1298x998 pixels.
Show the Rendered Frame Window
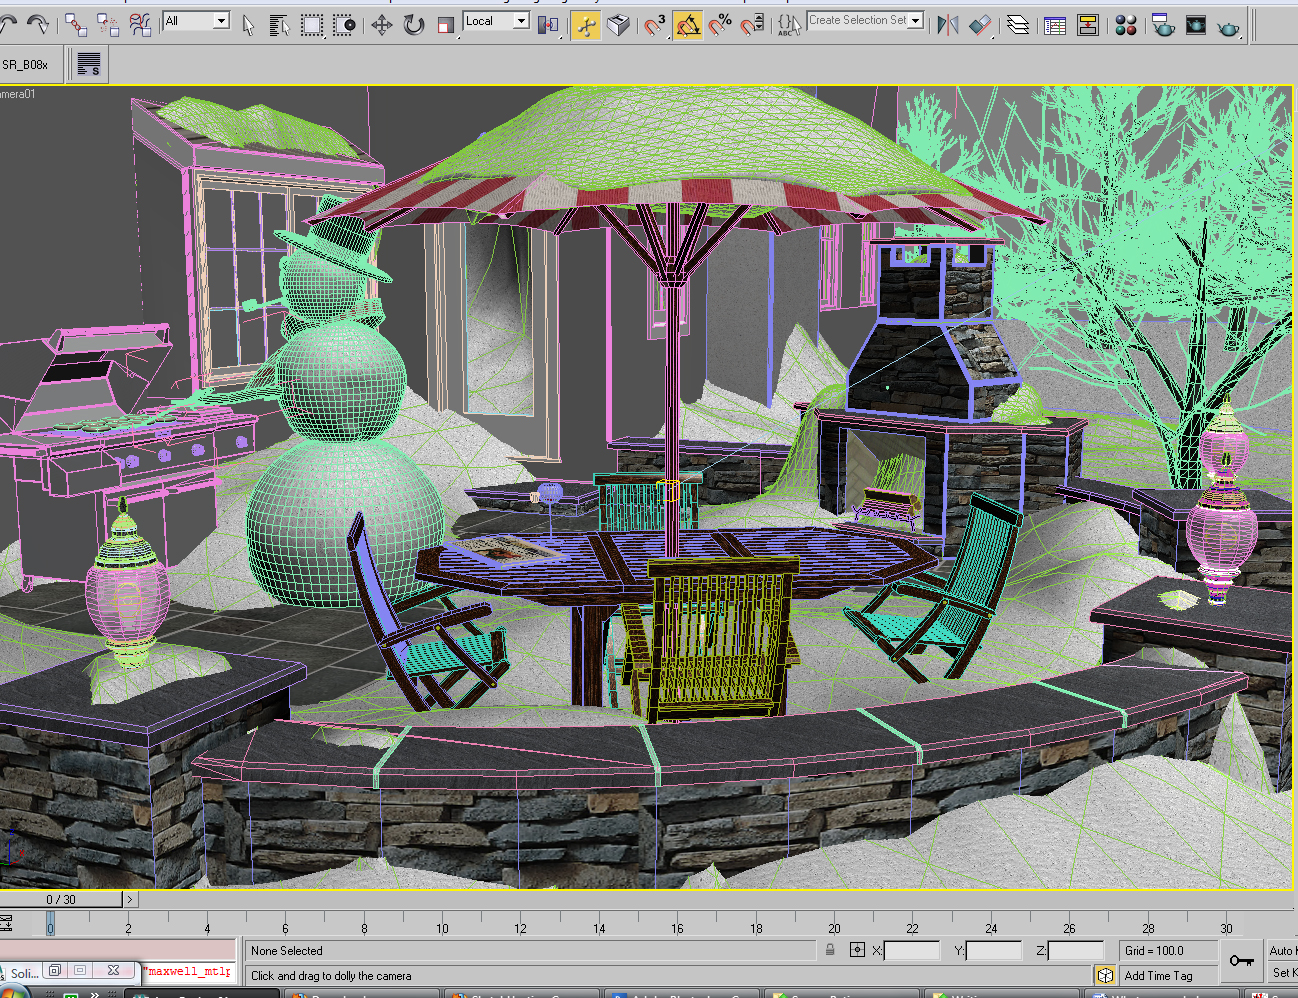(x=1196, y=24)
